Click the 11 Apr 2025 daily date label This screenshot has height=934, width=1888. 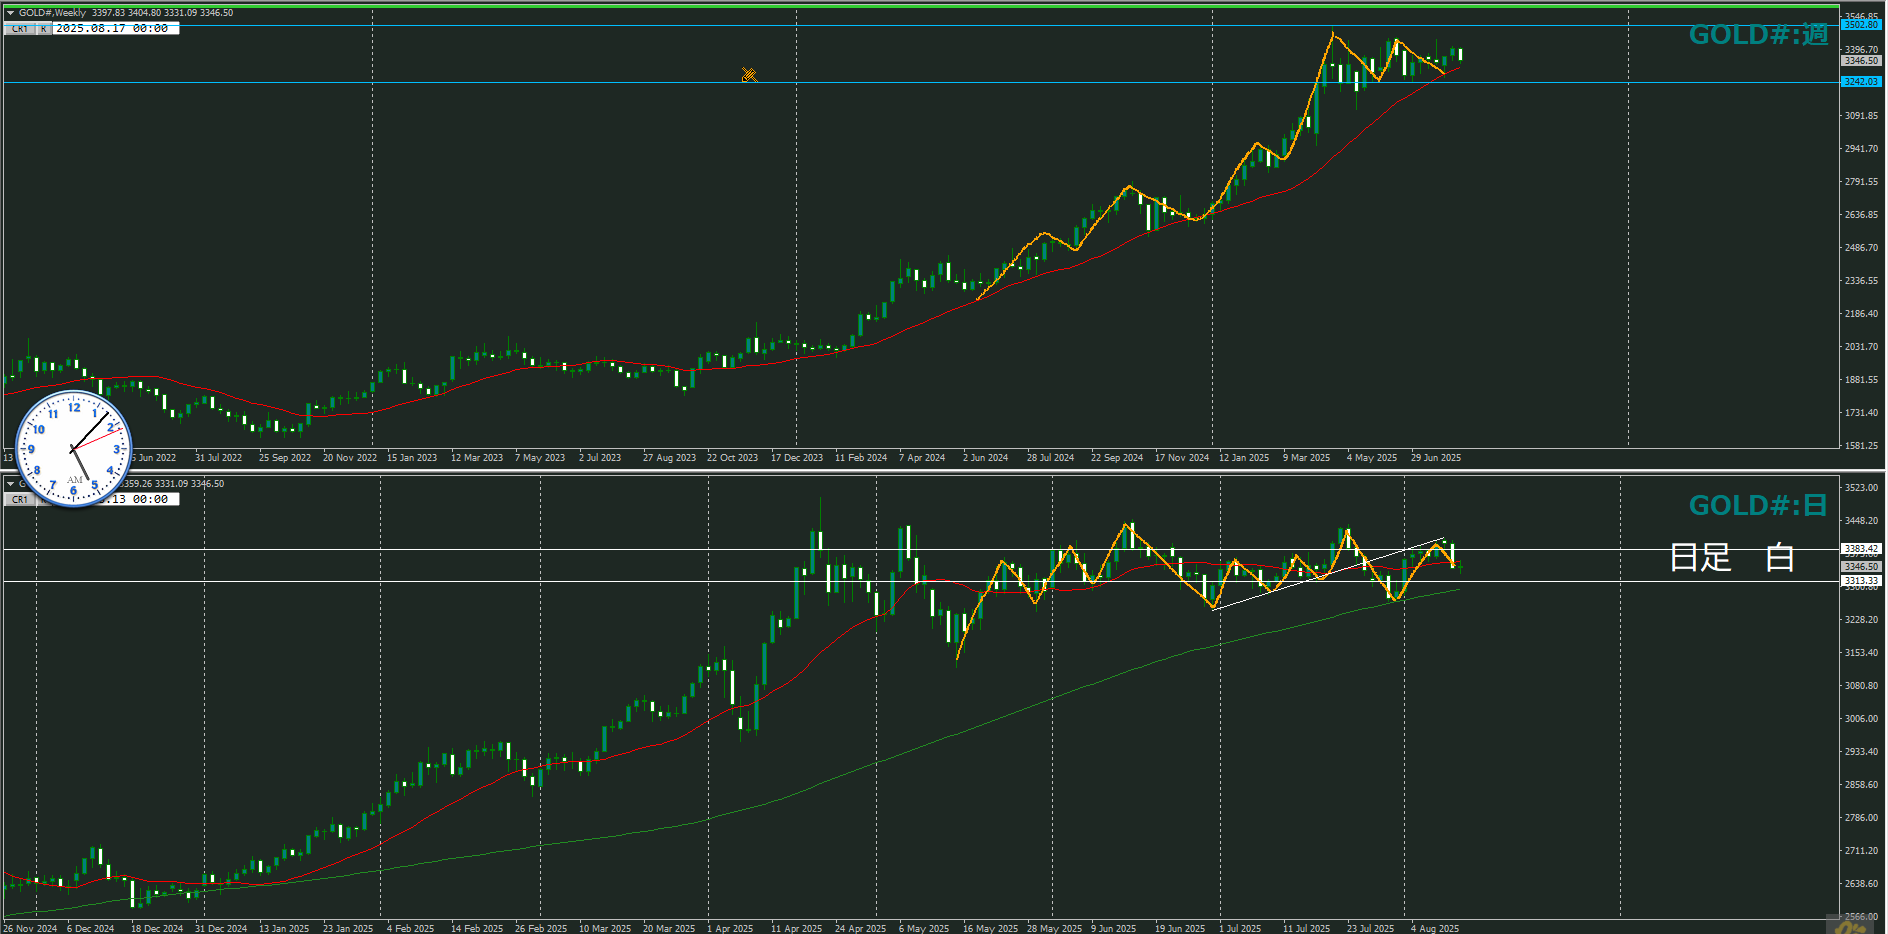point(796,929)
